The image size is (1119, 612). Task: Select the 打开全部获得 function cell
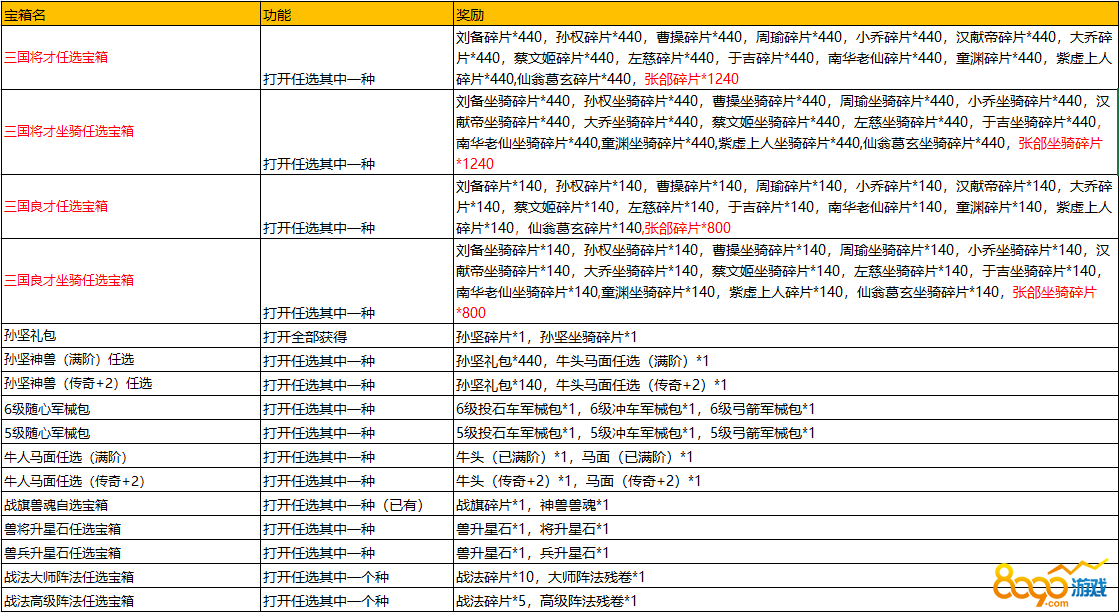pyautogui.click(x=304, y=337)
